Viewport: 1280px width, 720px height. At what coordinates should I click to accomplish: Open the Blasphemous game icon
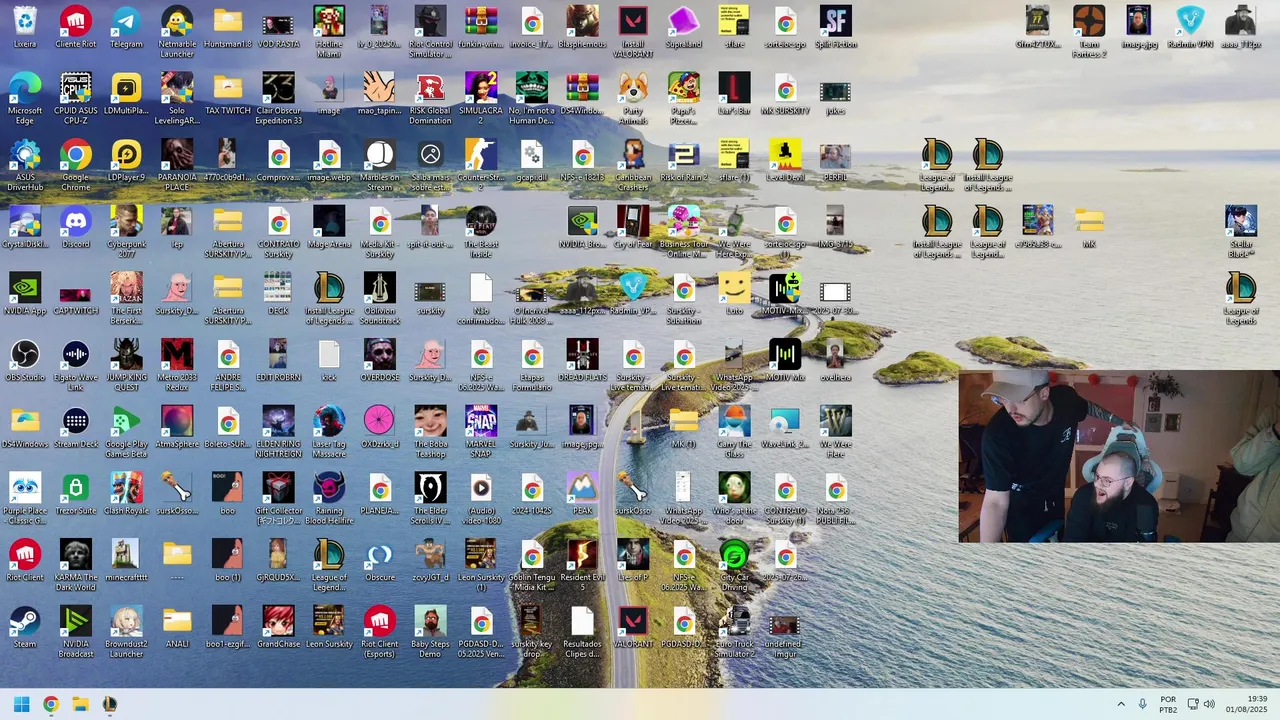(x=582, y=28)
